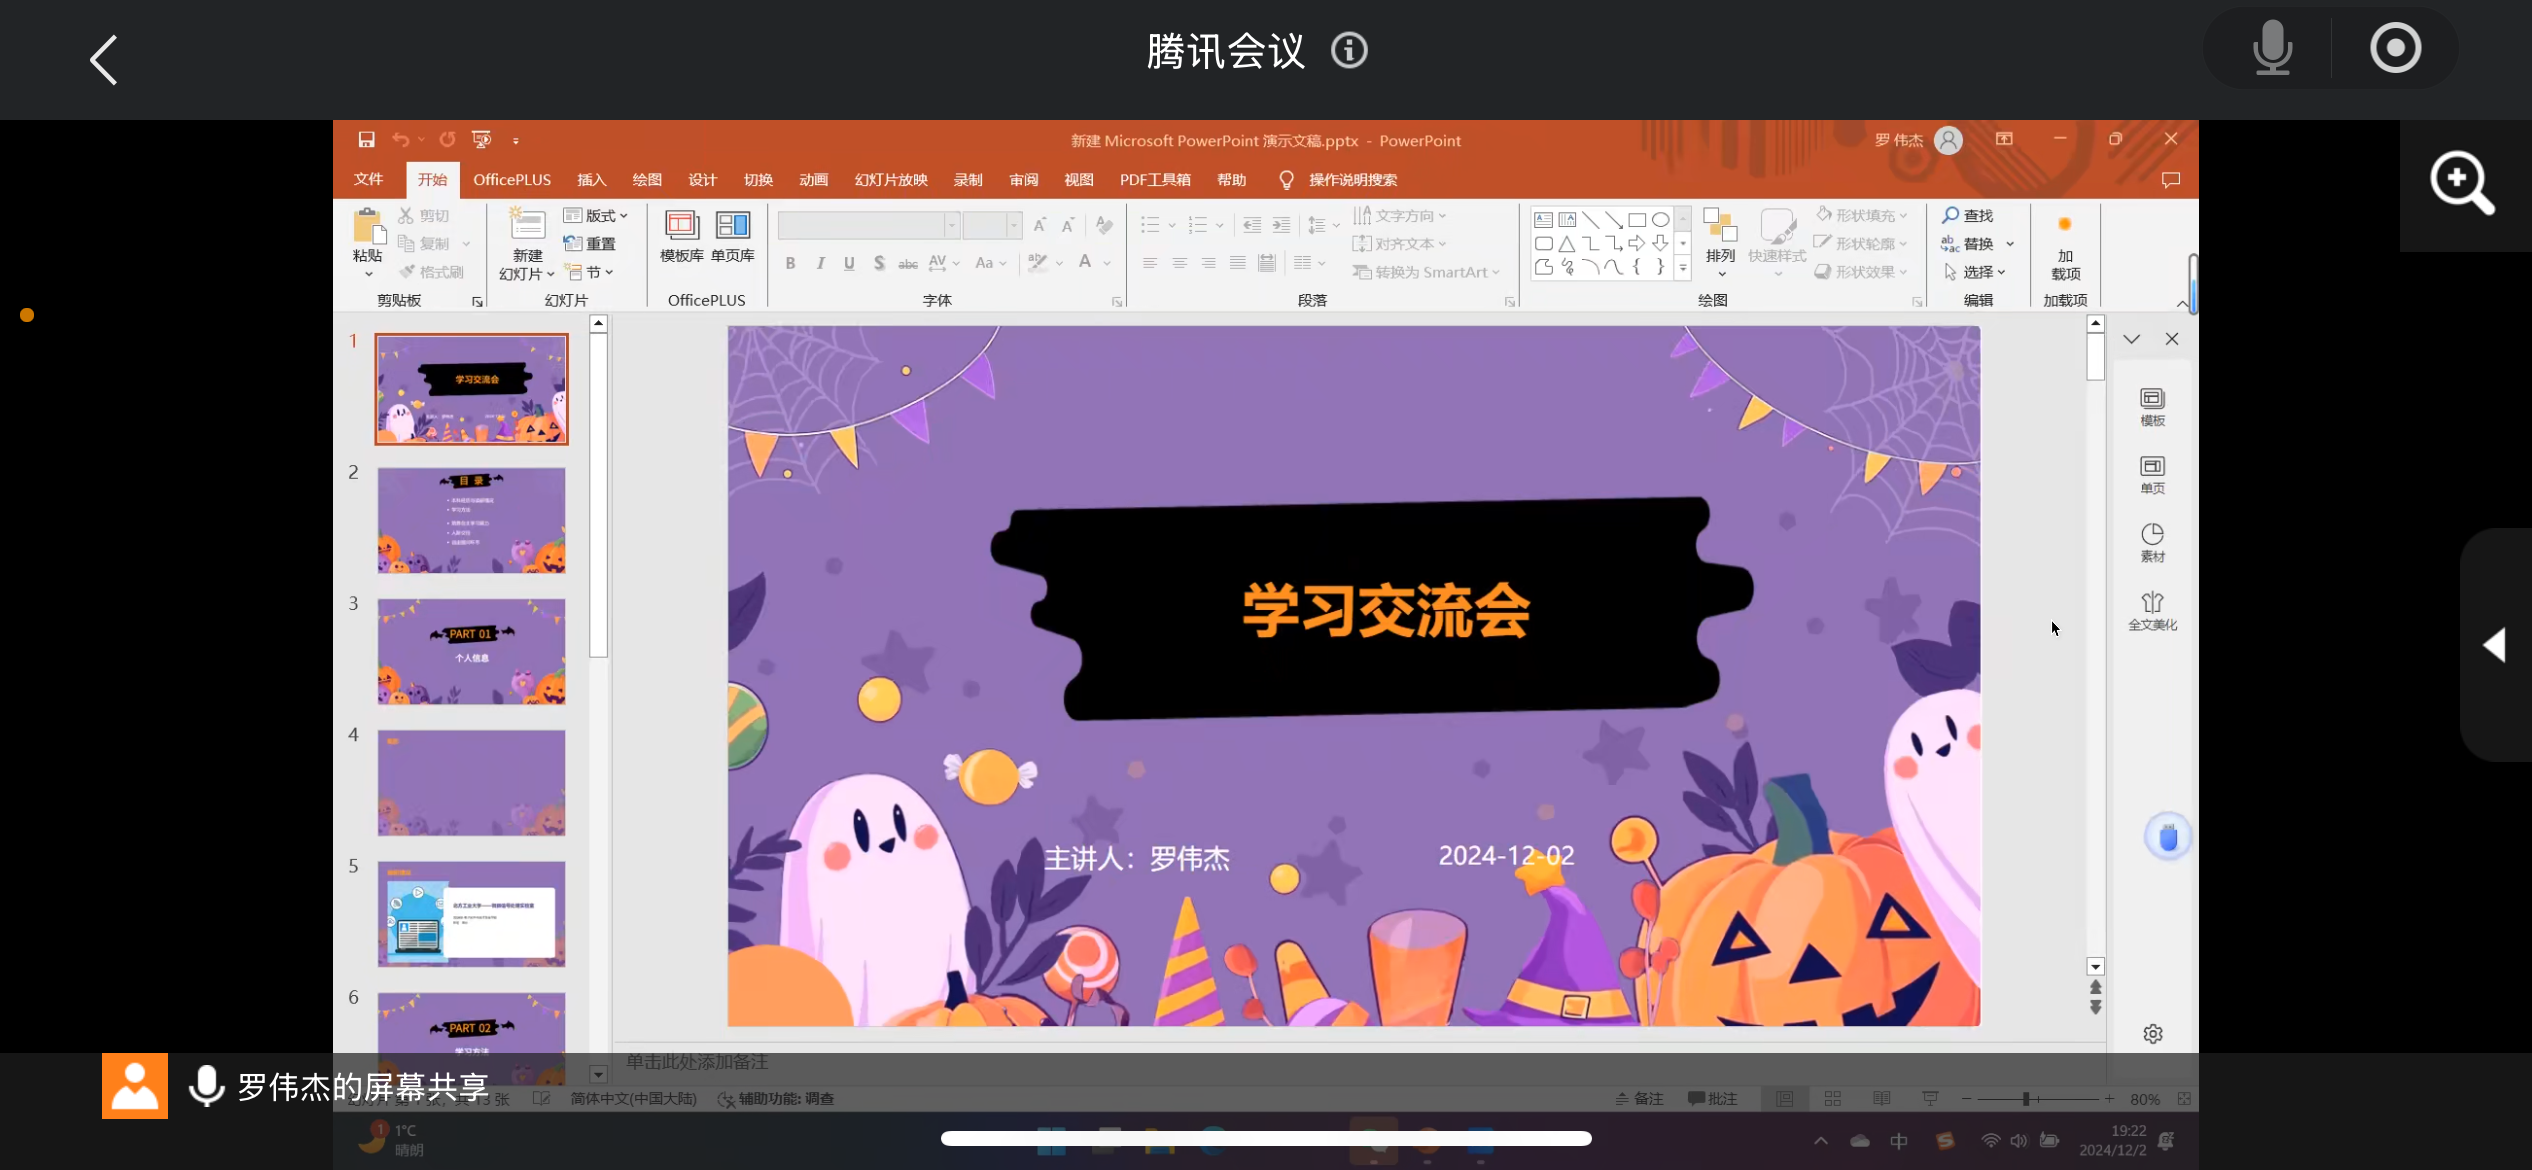
Task: Select slide 3 PART 01 thumbnail
Action: pyautogui.click(x=471, y=652)
